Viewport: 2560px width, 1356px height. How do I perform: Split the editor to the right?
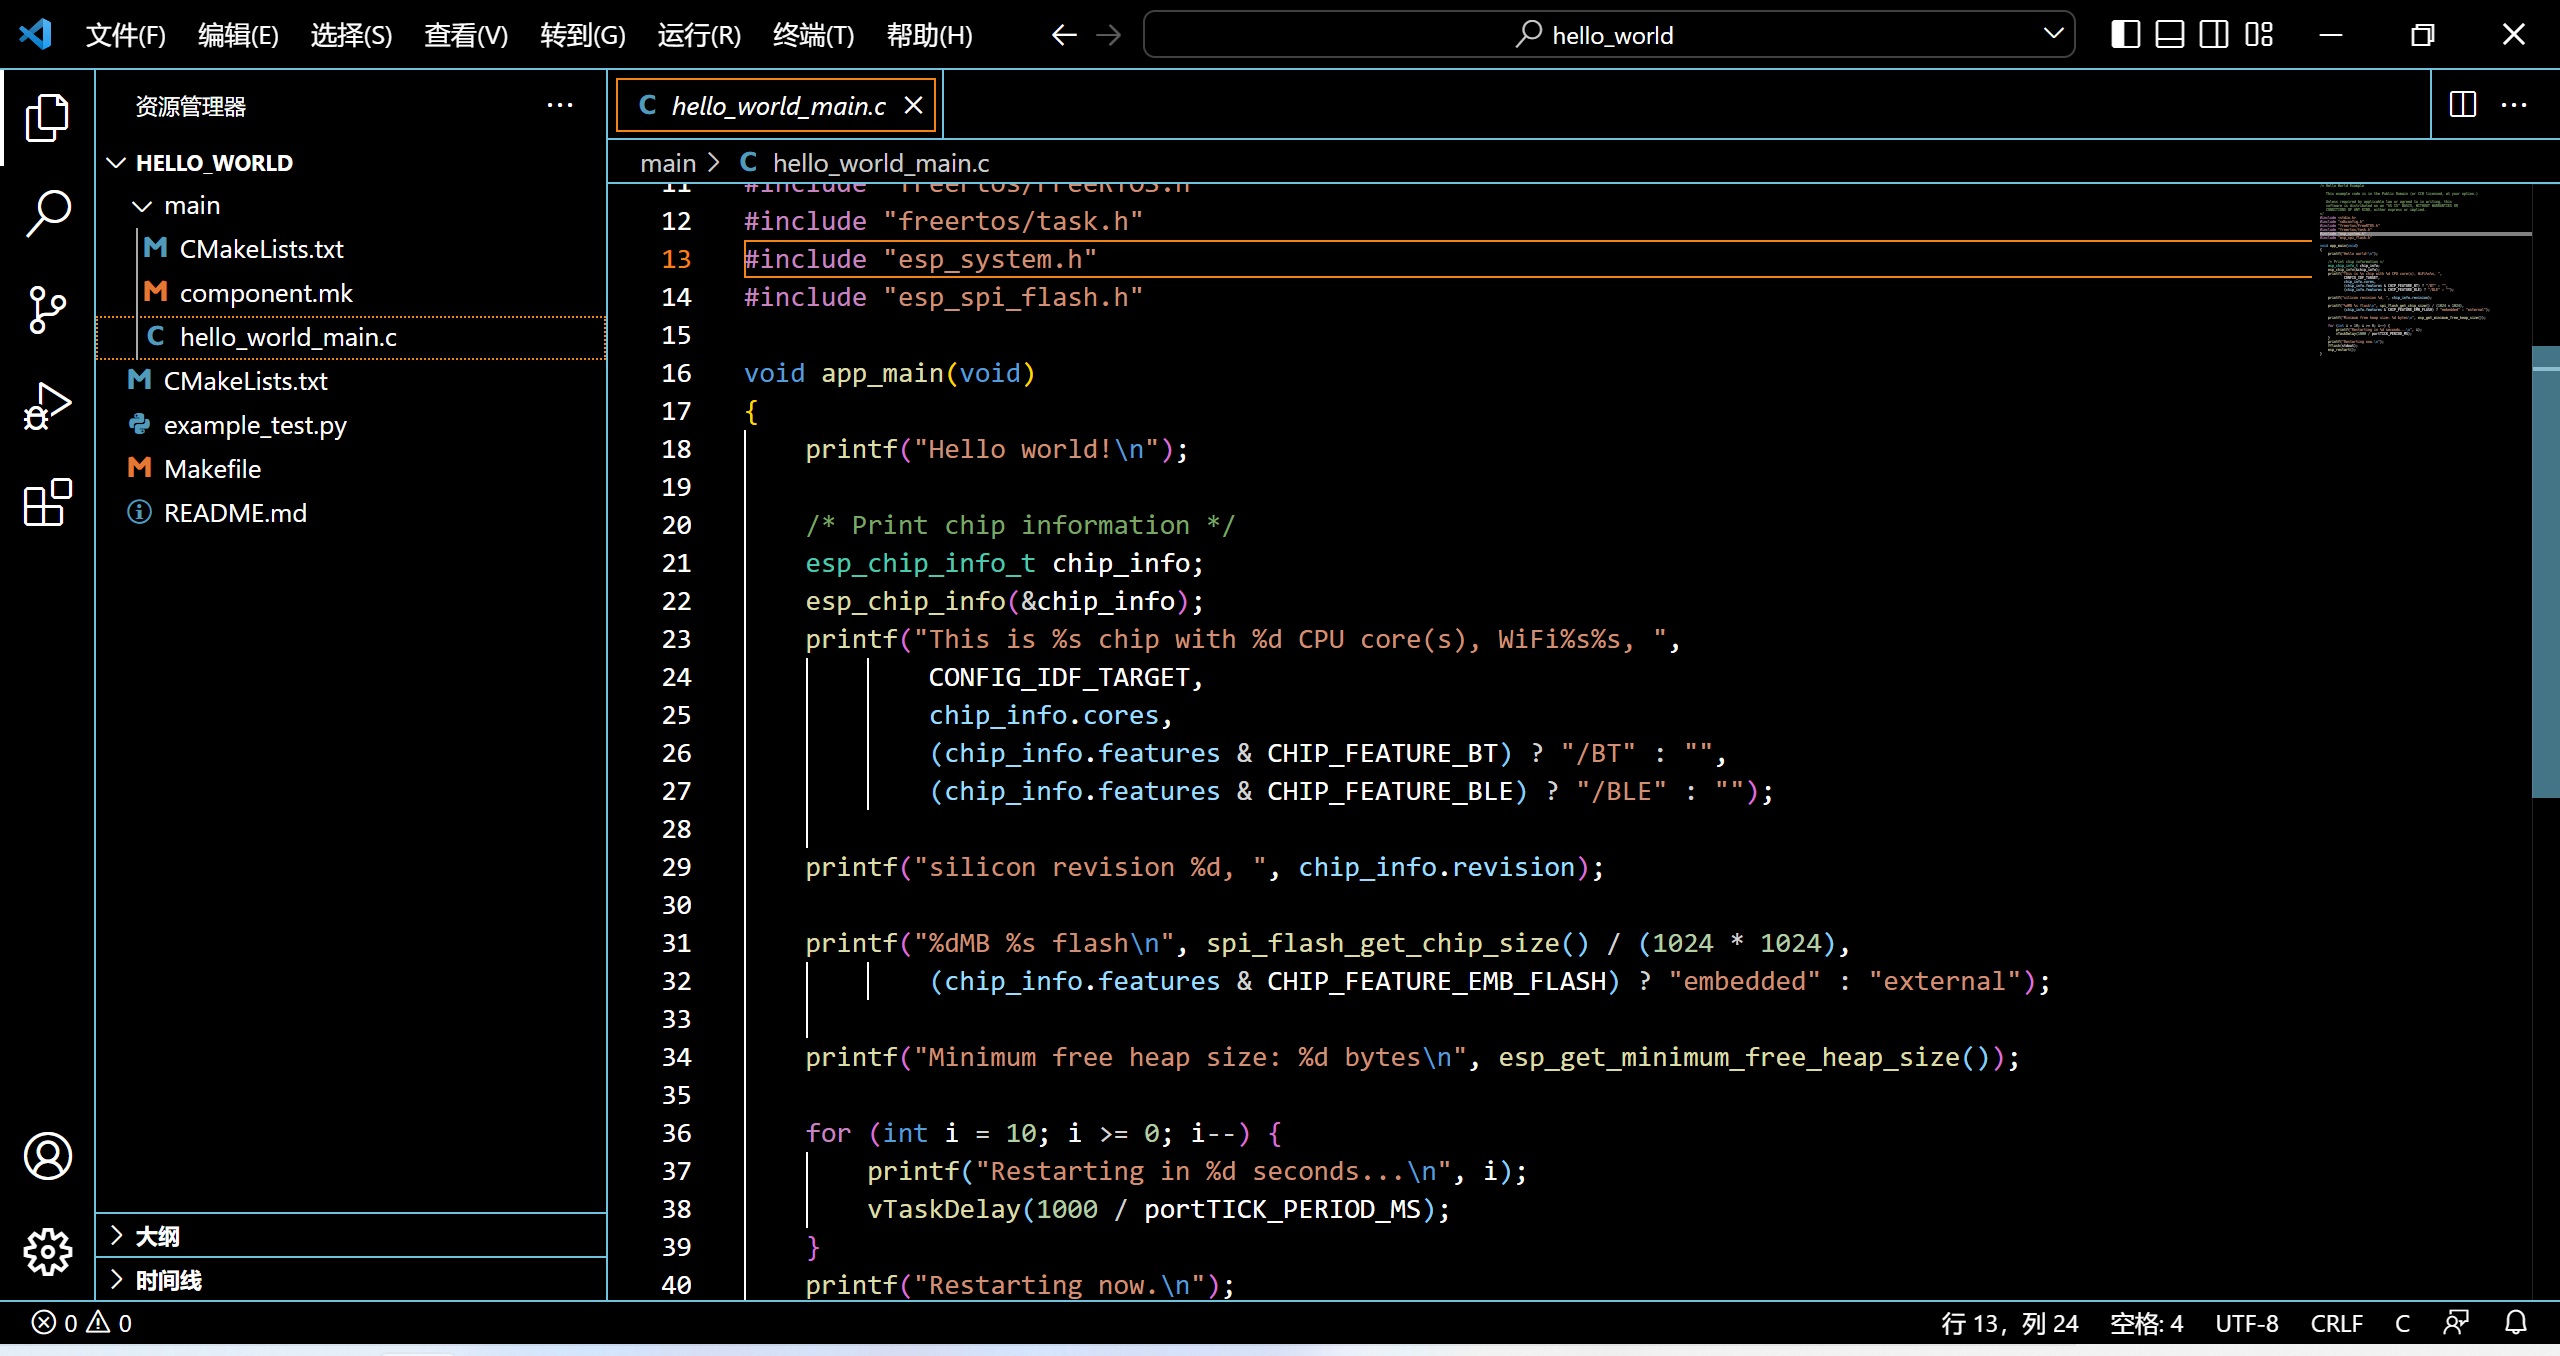pos(2463,105)
